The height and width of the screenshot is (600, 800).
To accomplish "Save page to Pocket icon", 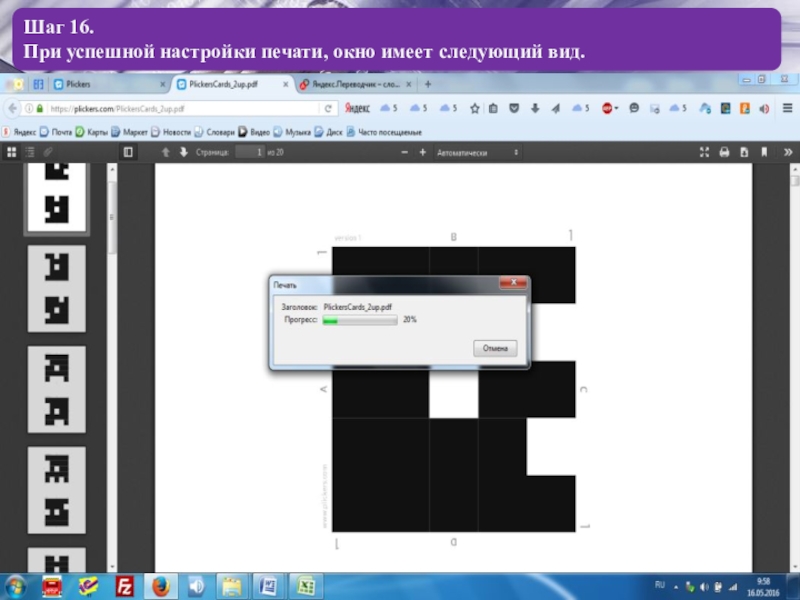I will point(514,108).
